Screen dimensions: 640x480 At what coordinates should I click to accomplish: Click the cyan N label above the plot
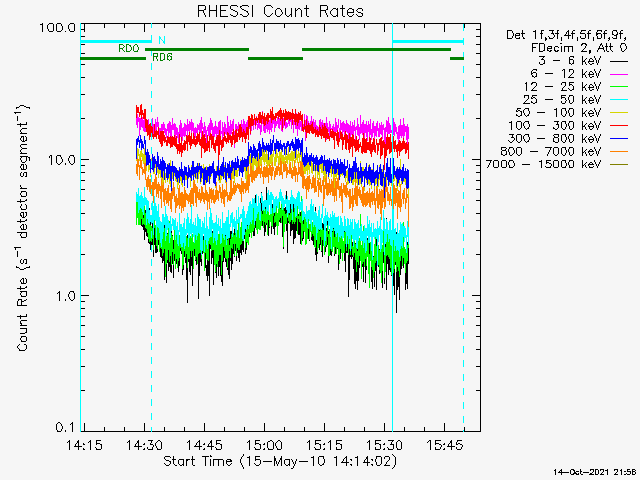[162, 40]
